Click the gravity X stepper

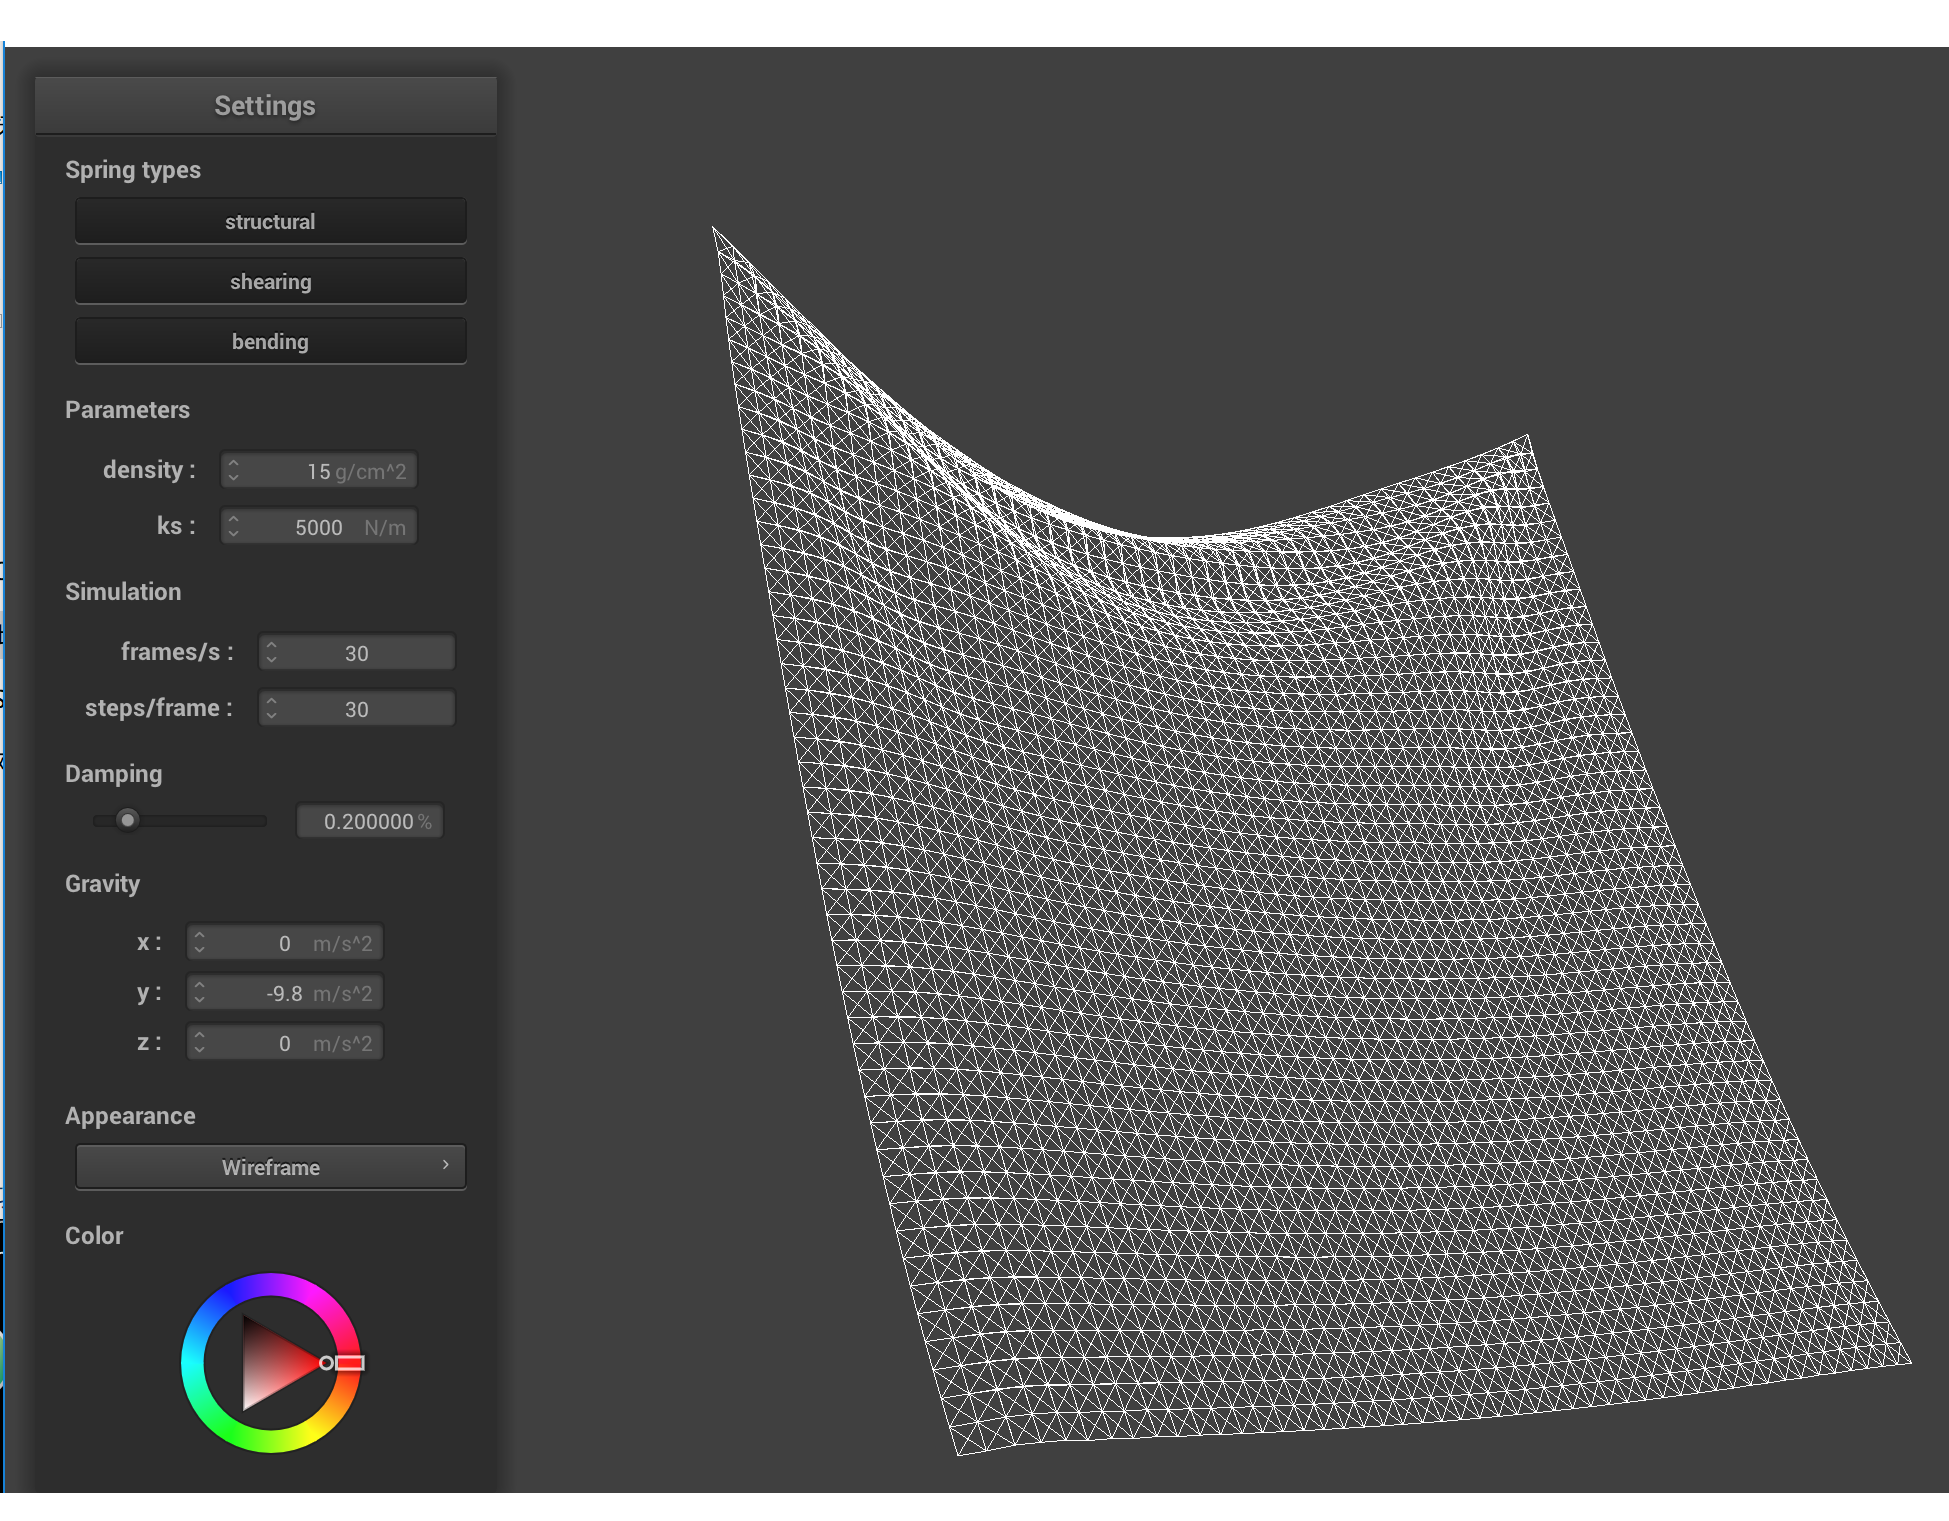point(196,943)
